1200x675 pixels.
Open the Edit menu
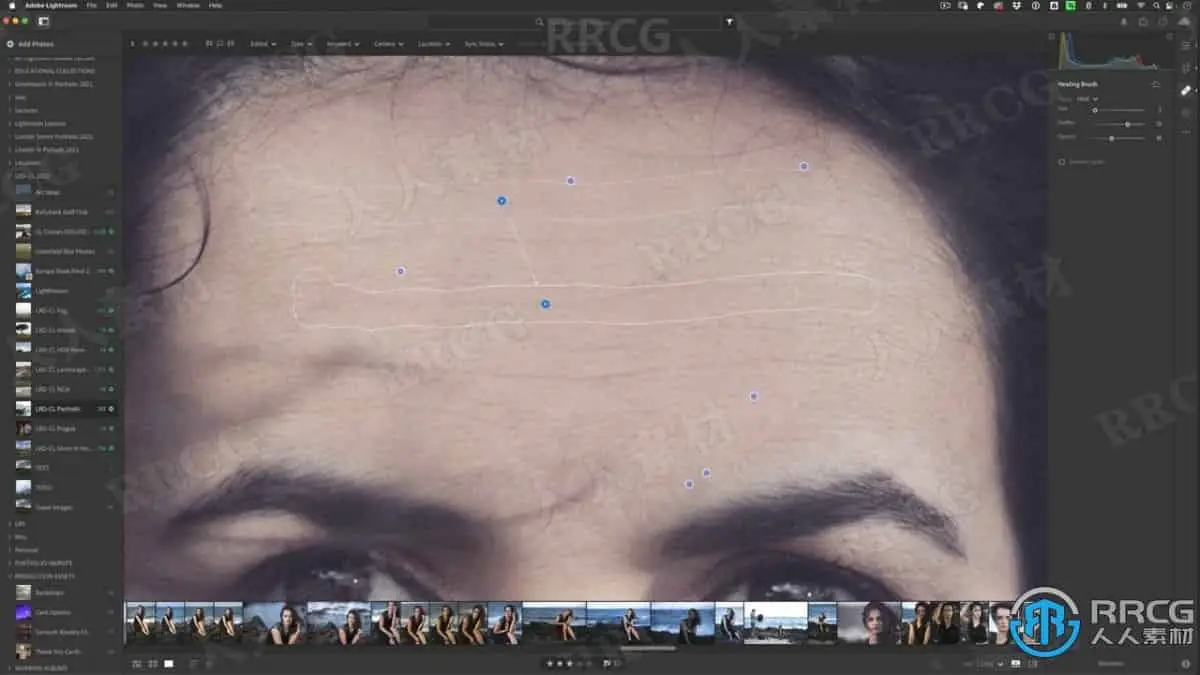[111, 5]
